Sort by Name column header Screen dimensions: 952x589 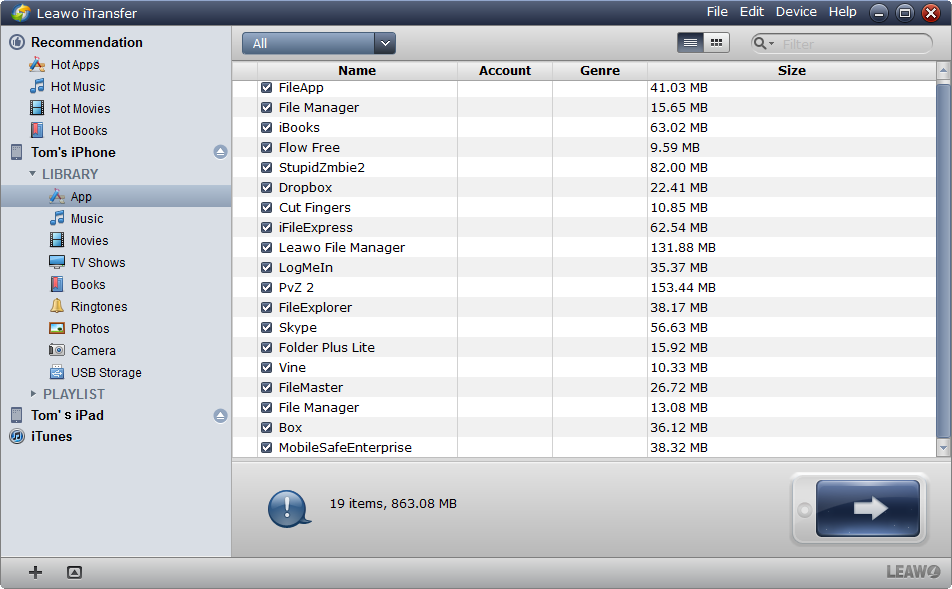point(357,70)
